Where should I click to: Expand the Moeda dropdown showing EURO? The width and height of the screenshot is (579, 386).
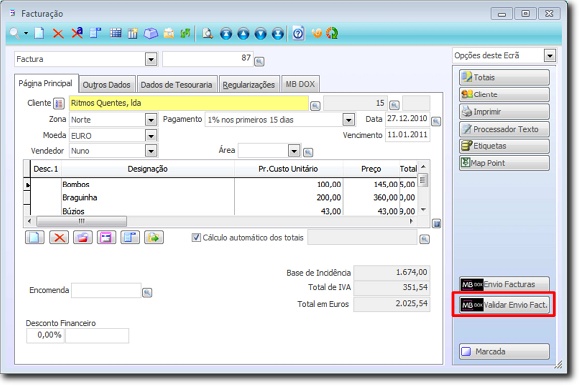pyautogui.click(x=151, y=136)
